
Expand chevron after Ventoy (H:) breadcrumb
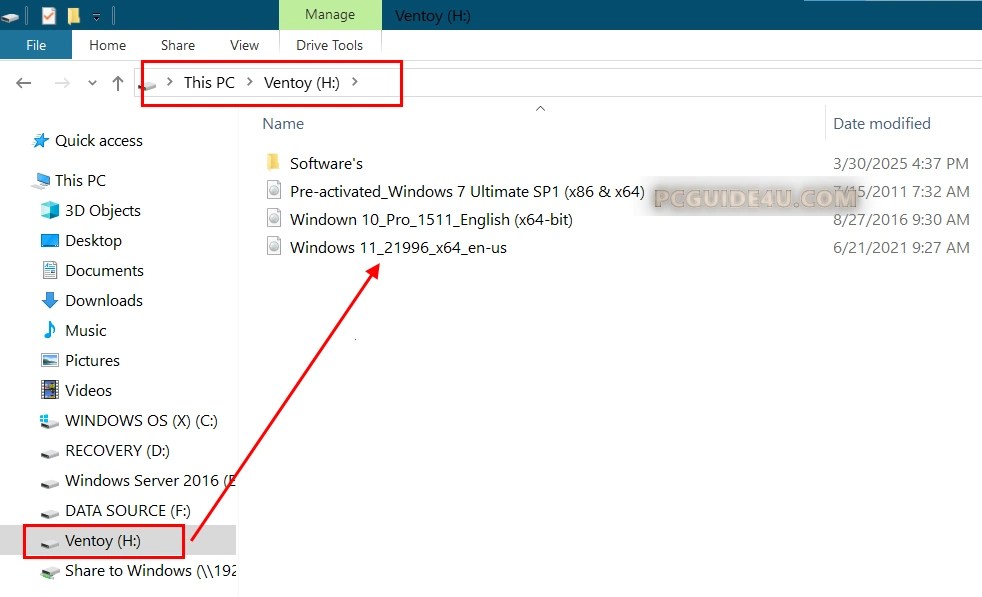click(354, 82)
